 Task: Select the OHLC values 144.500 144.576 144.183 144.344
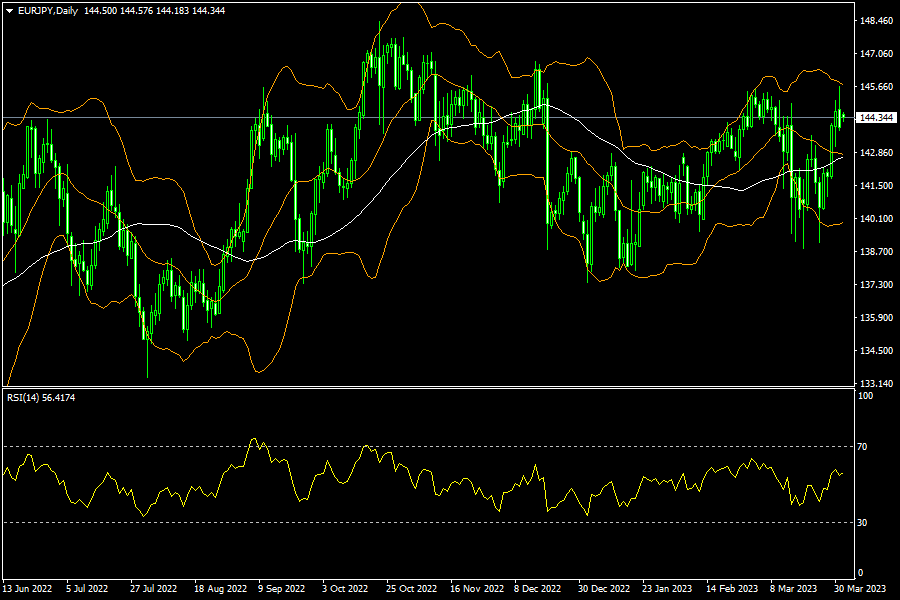click(x=154, y=11)
